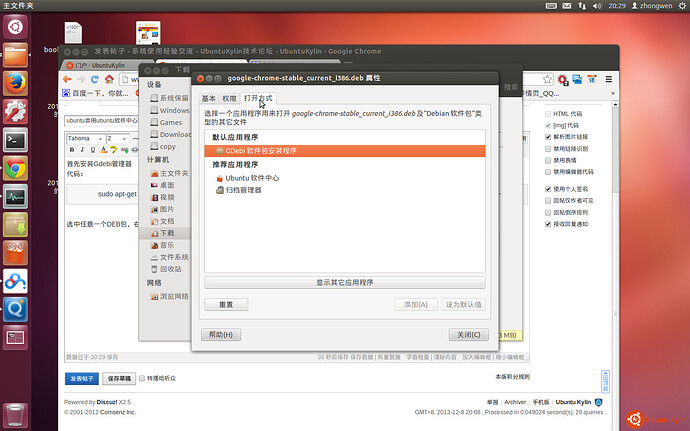The height and width of the screenshot is (431, 690).
Task: Click Chrome forward arrow button
Action: tap(81, 79)
